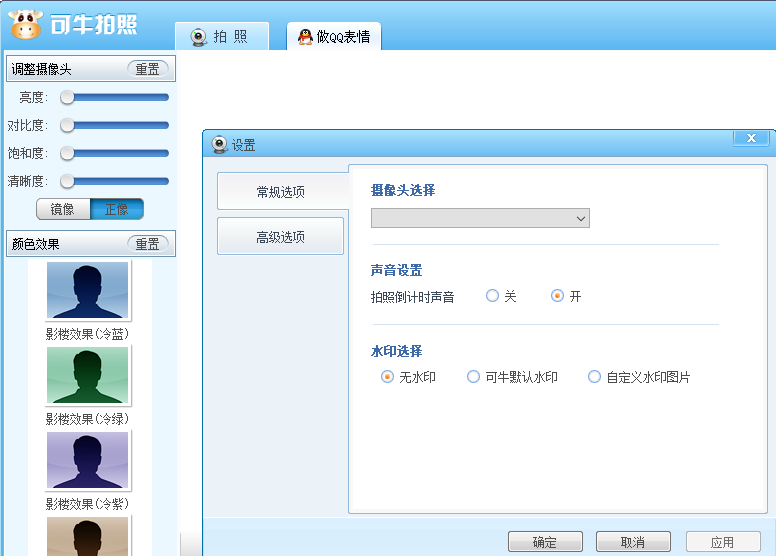
Task: Click the webcam icon on 拍照 tab
Action: click(x=198, y=37)
